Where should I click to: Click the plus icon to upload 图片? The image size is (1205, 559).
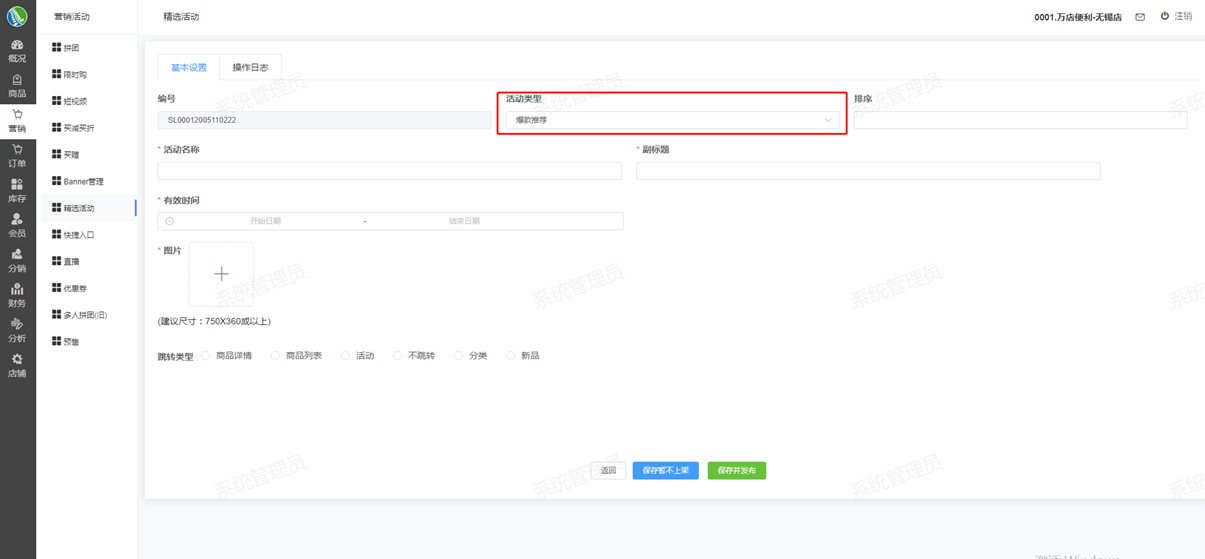pyautogui.click(x=221, y=274)
